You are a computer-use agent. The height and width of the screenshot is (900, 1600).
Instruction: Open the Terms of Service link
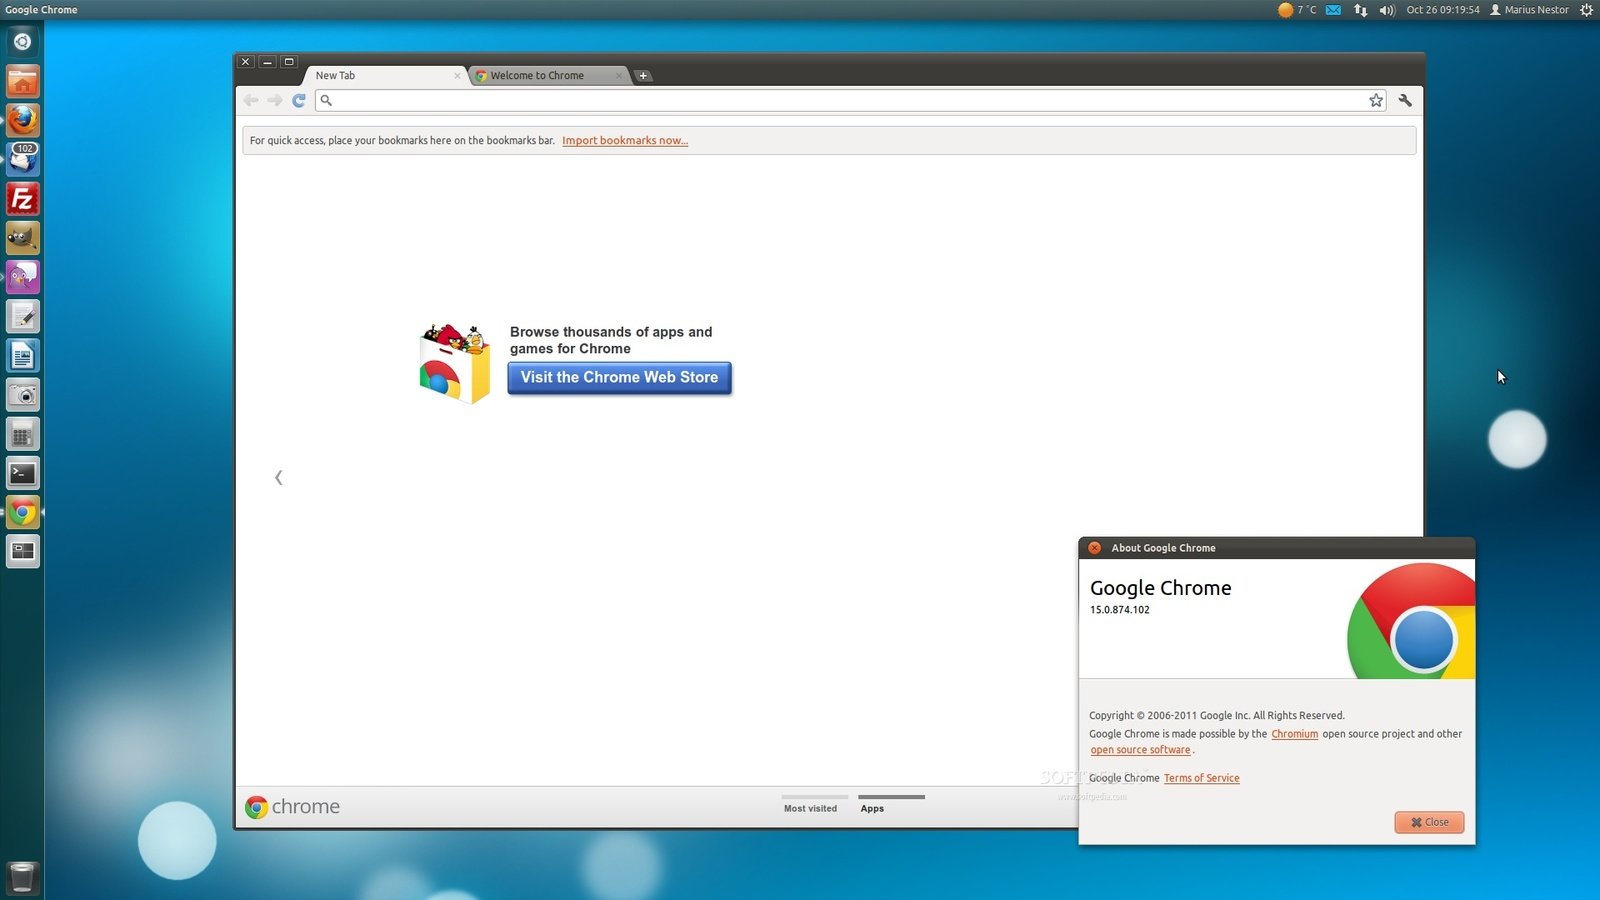click(x=1201, y=778)
